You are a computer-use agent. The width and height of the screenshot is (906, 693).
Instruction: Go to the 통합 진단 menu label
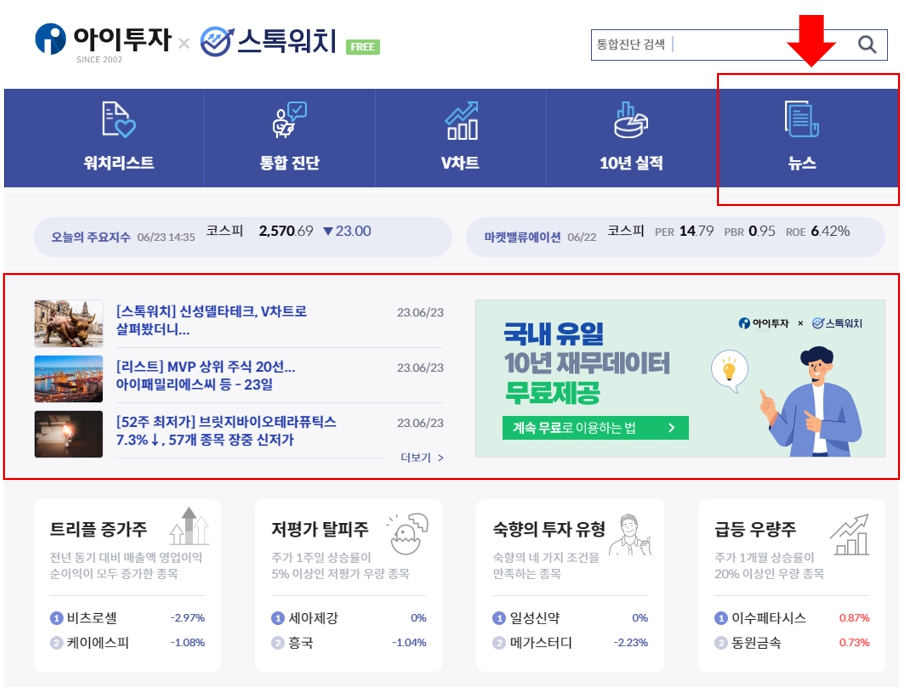289,163
